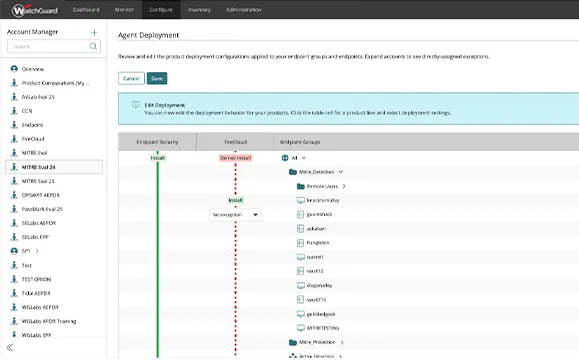The width and height of the screenshot is (579, 360).
Task: Open the Administration menu
Action: [243, 10]
